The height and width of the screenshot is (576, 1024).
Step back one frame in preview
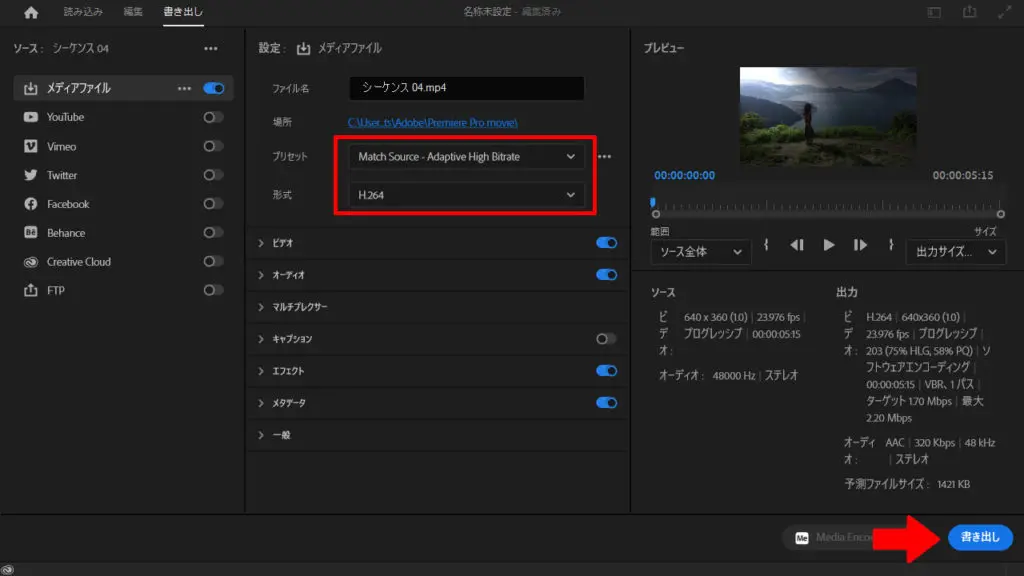tap(797, 245)
